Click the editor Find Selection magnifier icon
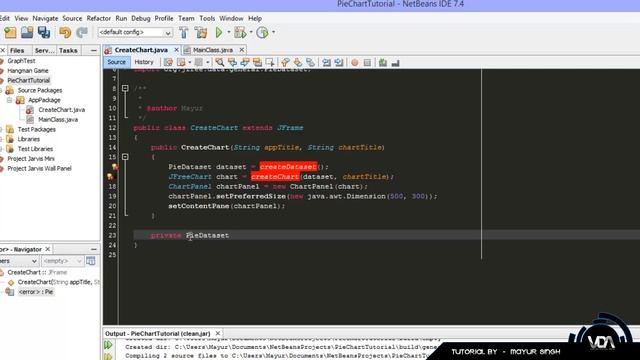This screenshot has height=360, width=640. (220, 62)
